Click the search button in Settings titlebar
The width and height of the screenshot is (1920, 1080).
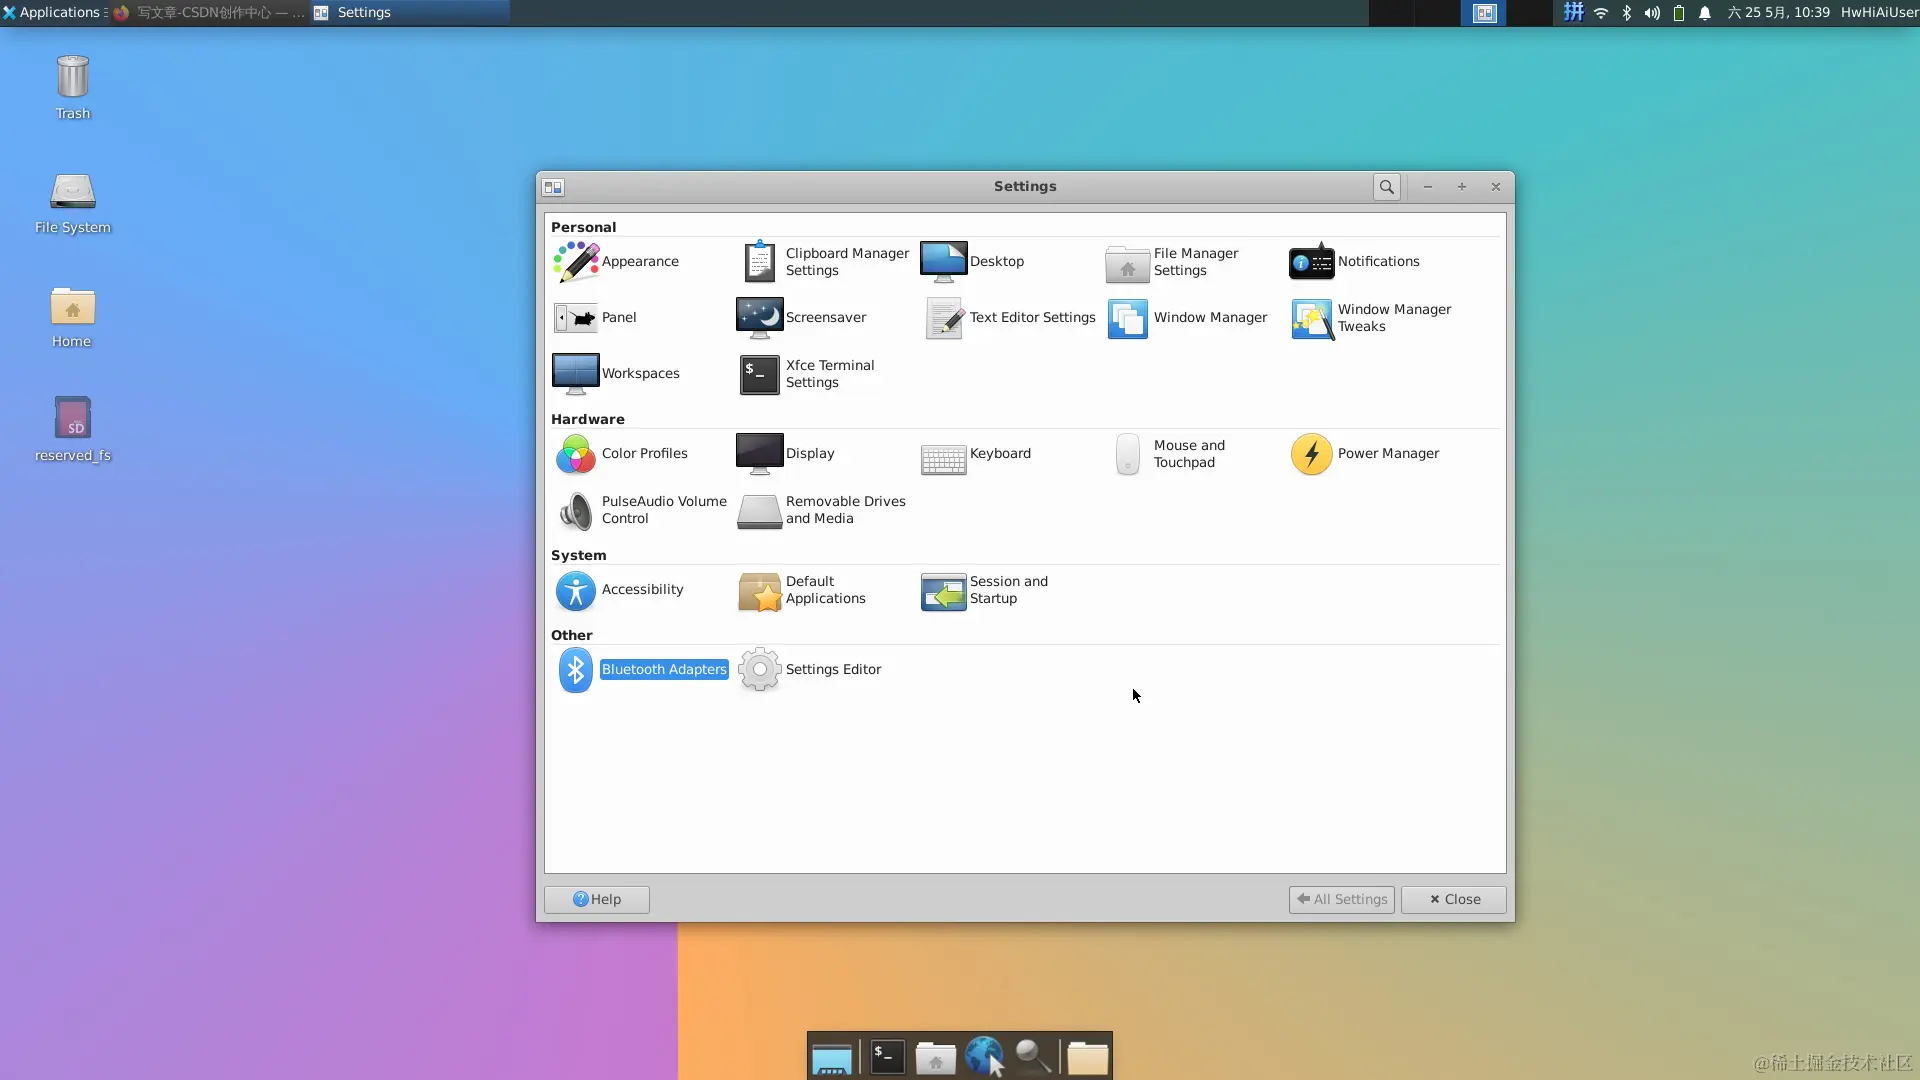point(1386,187)
